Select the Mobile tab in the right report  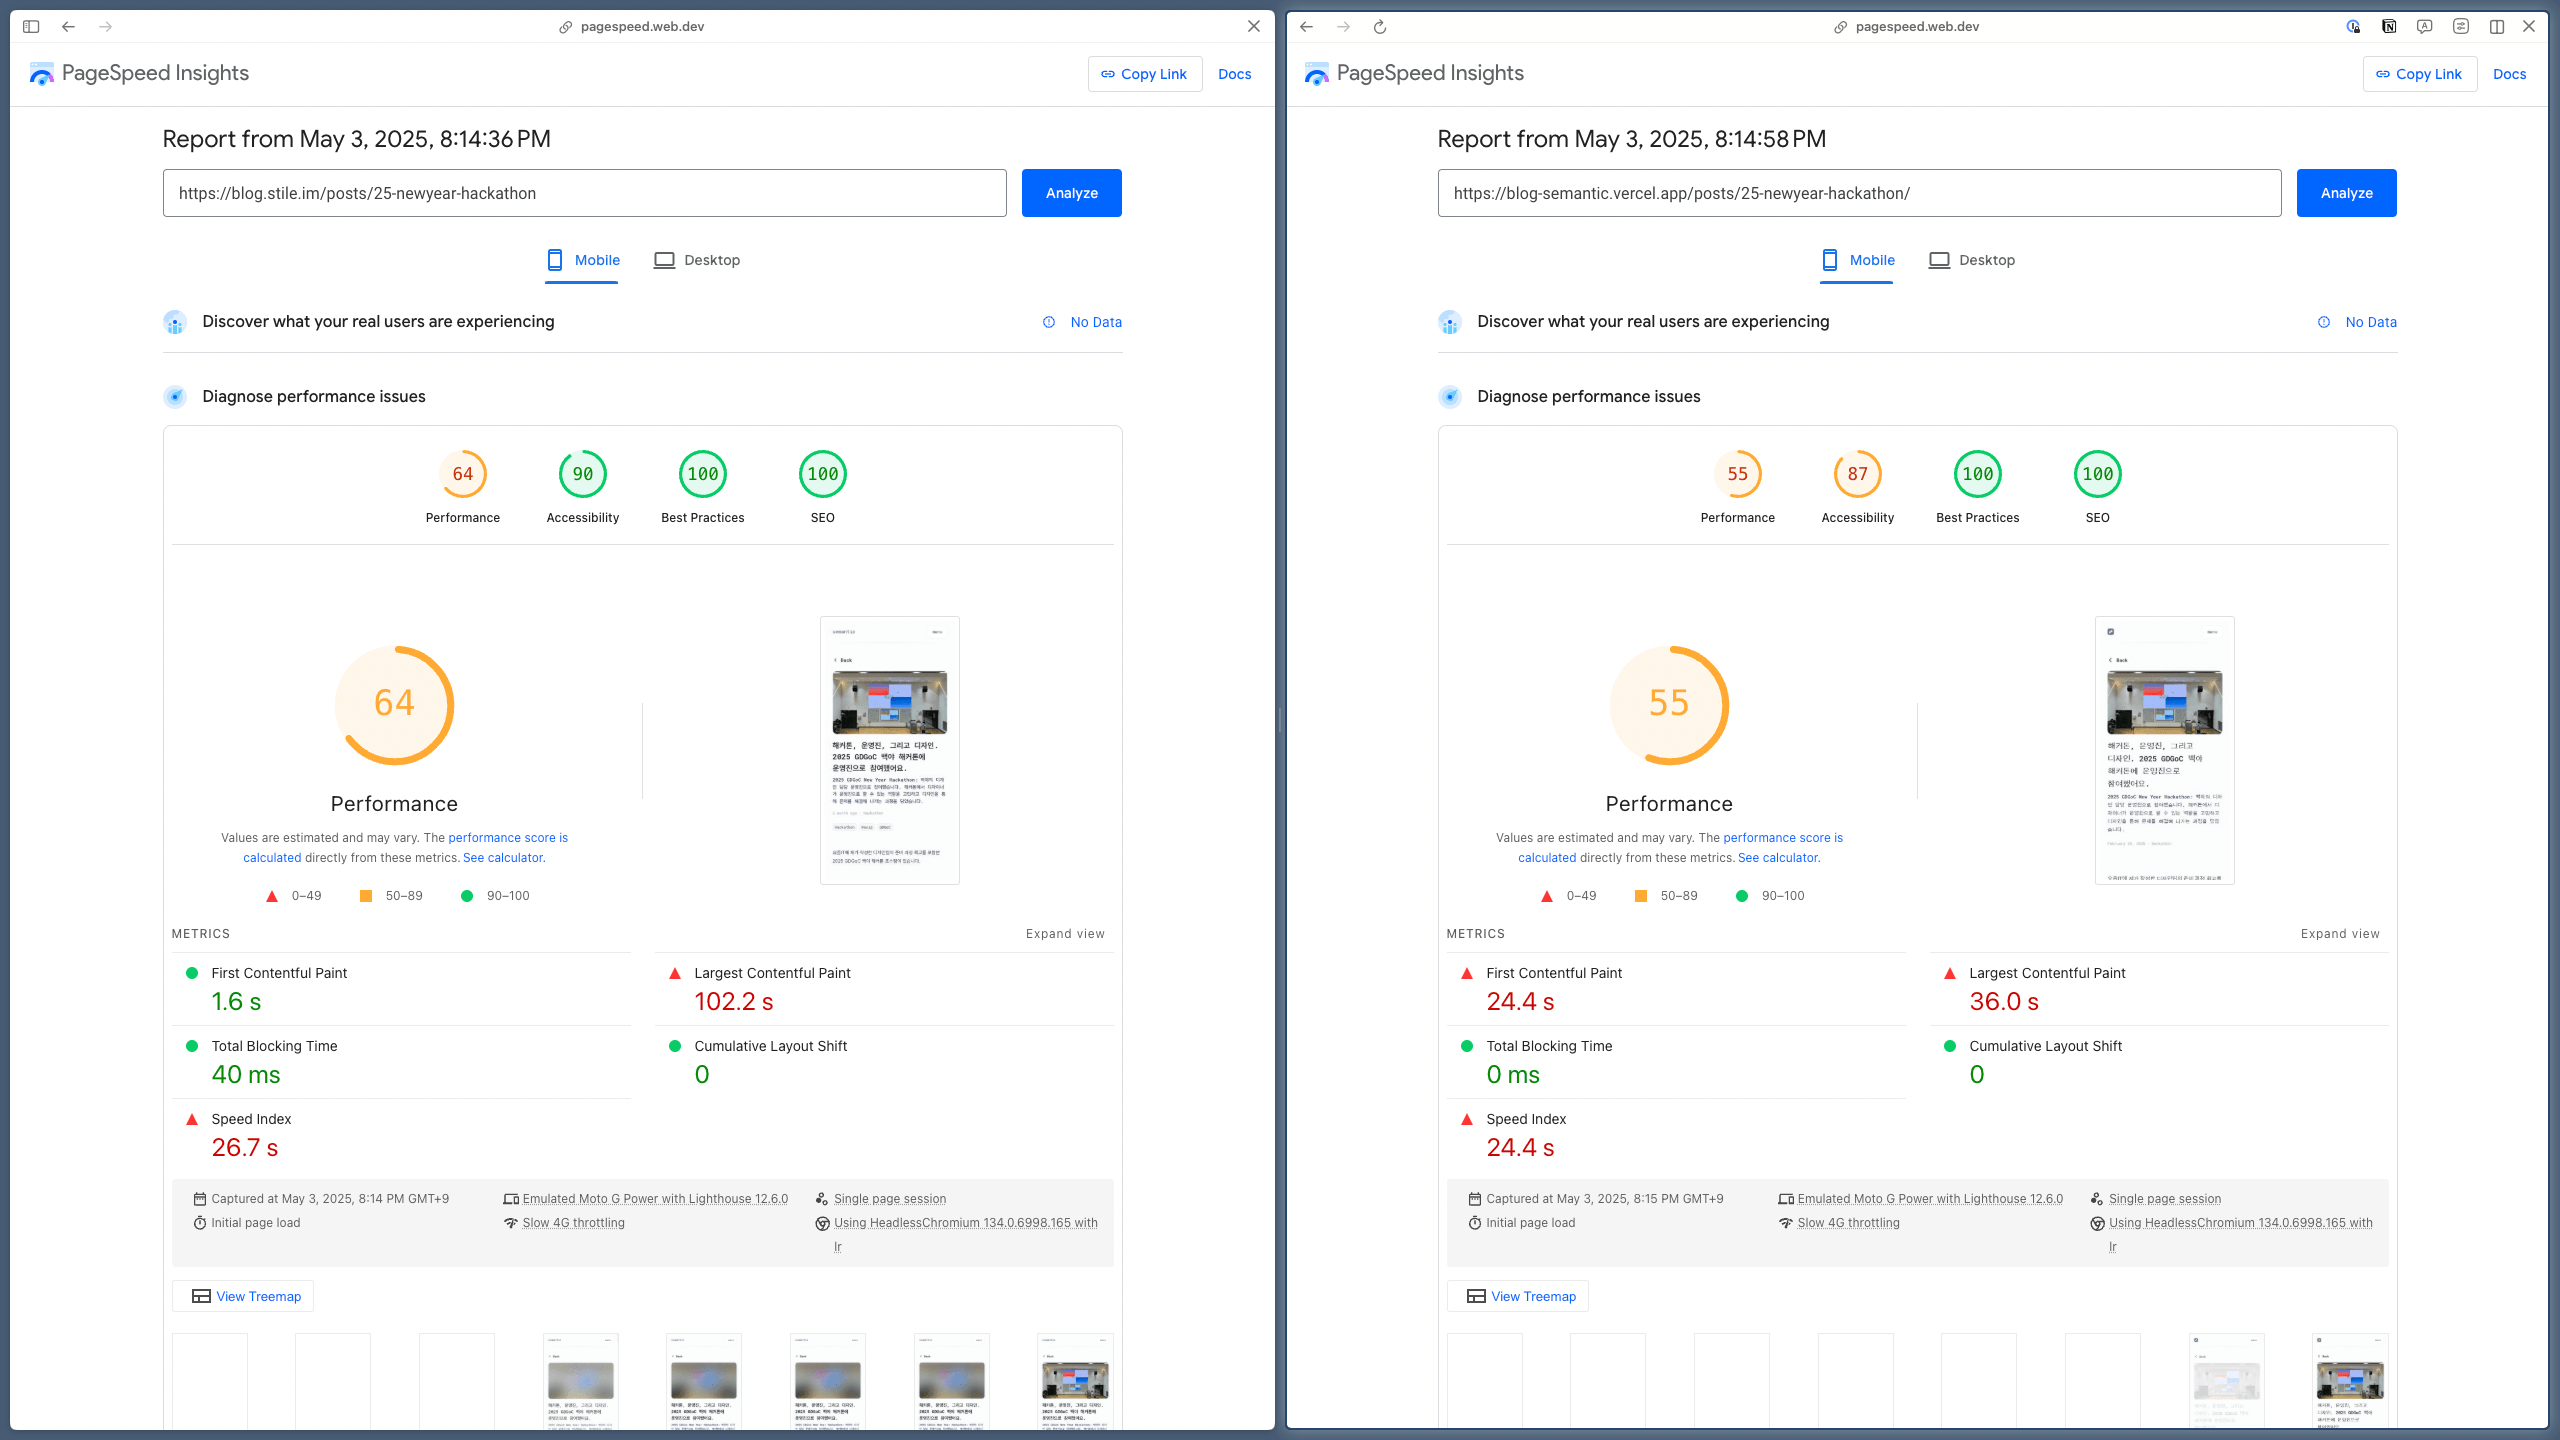tap(1857, 260)
